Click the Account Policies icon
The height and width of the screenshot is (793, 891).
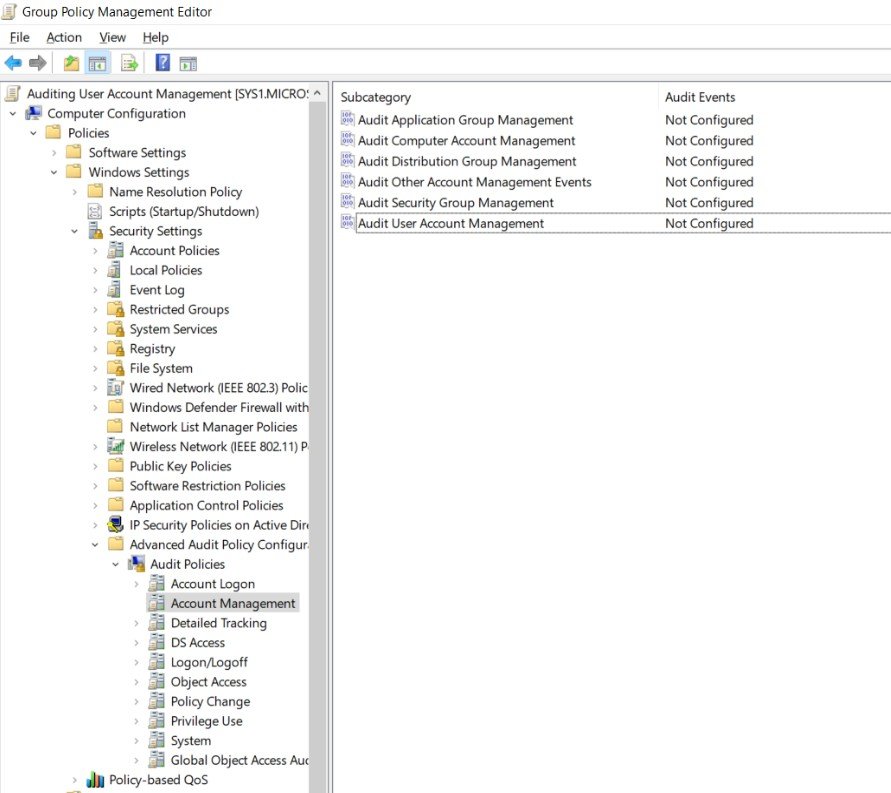[x=115, y=250]
